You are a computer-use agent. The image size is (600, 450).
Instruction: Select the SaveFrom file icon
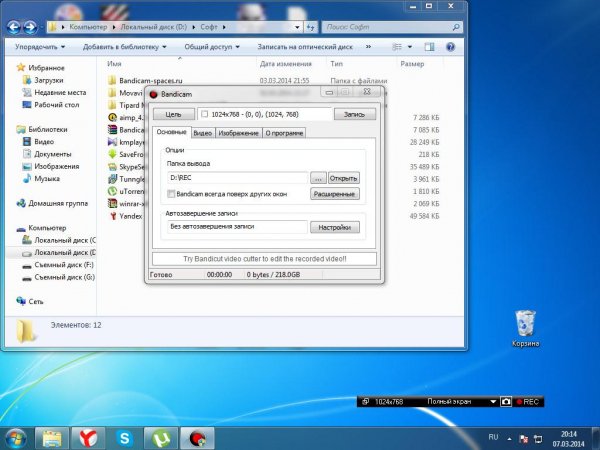coord(112,154)
